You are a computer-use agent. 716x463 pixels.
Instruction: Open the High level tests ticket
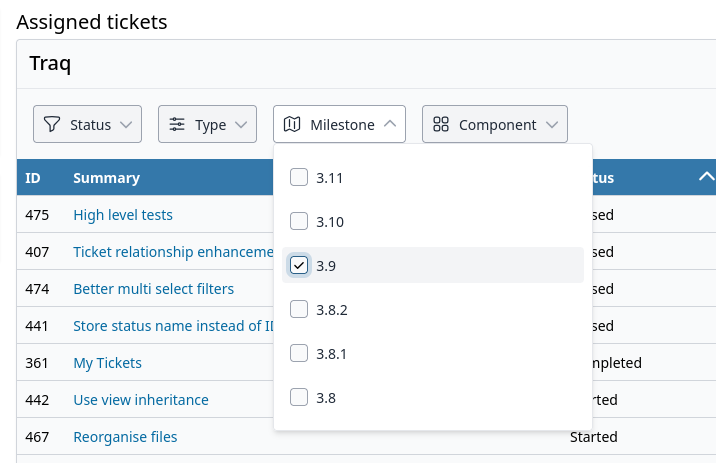pos(123,215)
